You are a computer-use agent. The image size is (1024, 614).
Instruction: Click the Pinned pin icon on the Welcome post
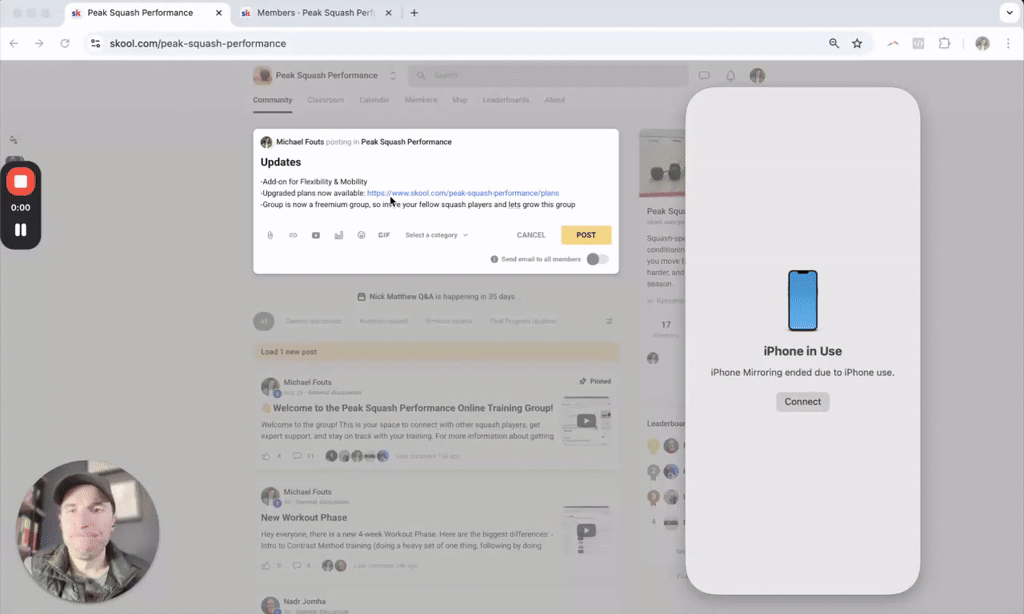click(583, 381)
